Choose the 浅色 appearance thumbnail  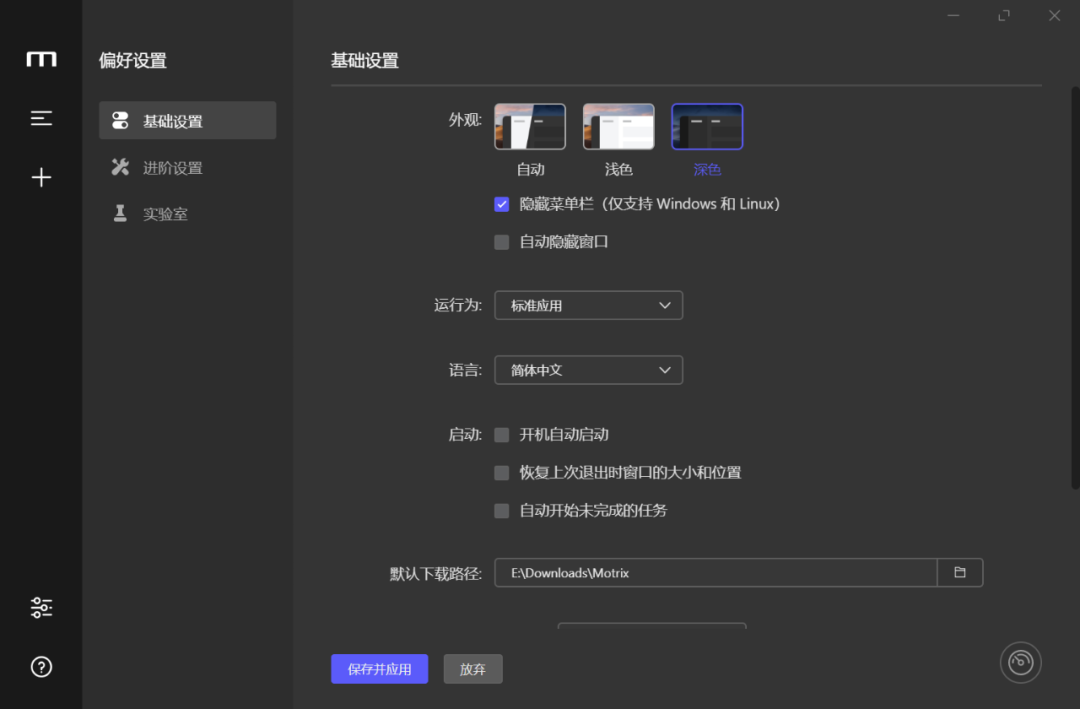[x=619, y=127]
